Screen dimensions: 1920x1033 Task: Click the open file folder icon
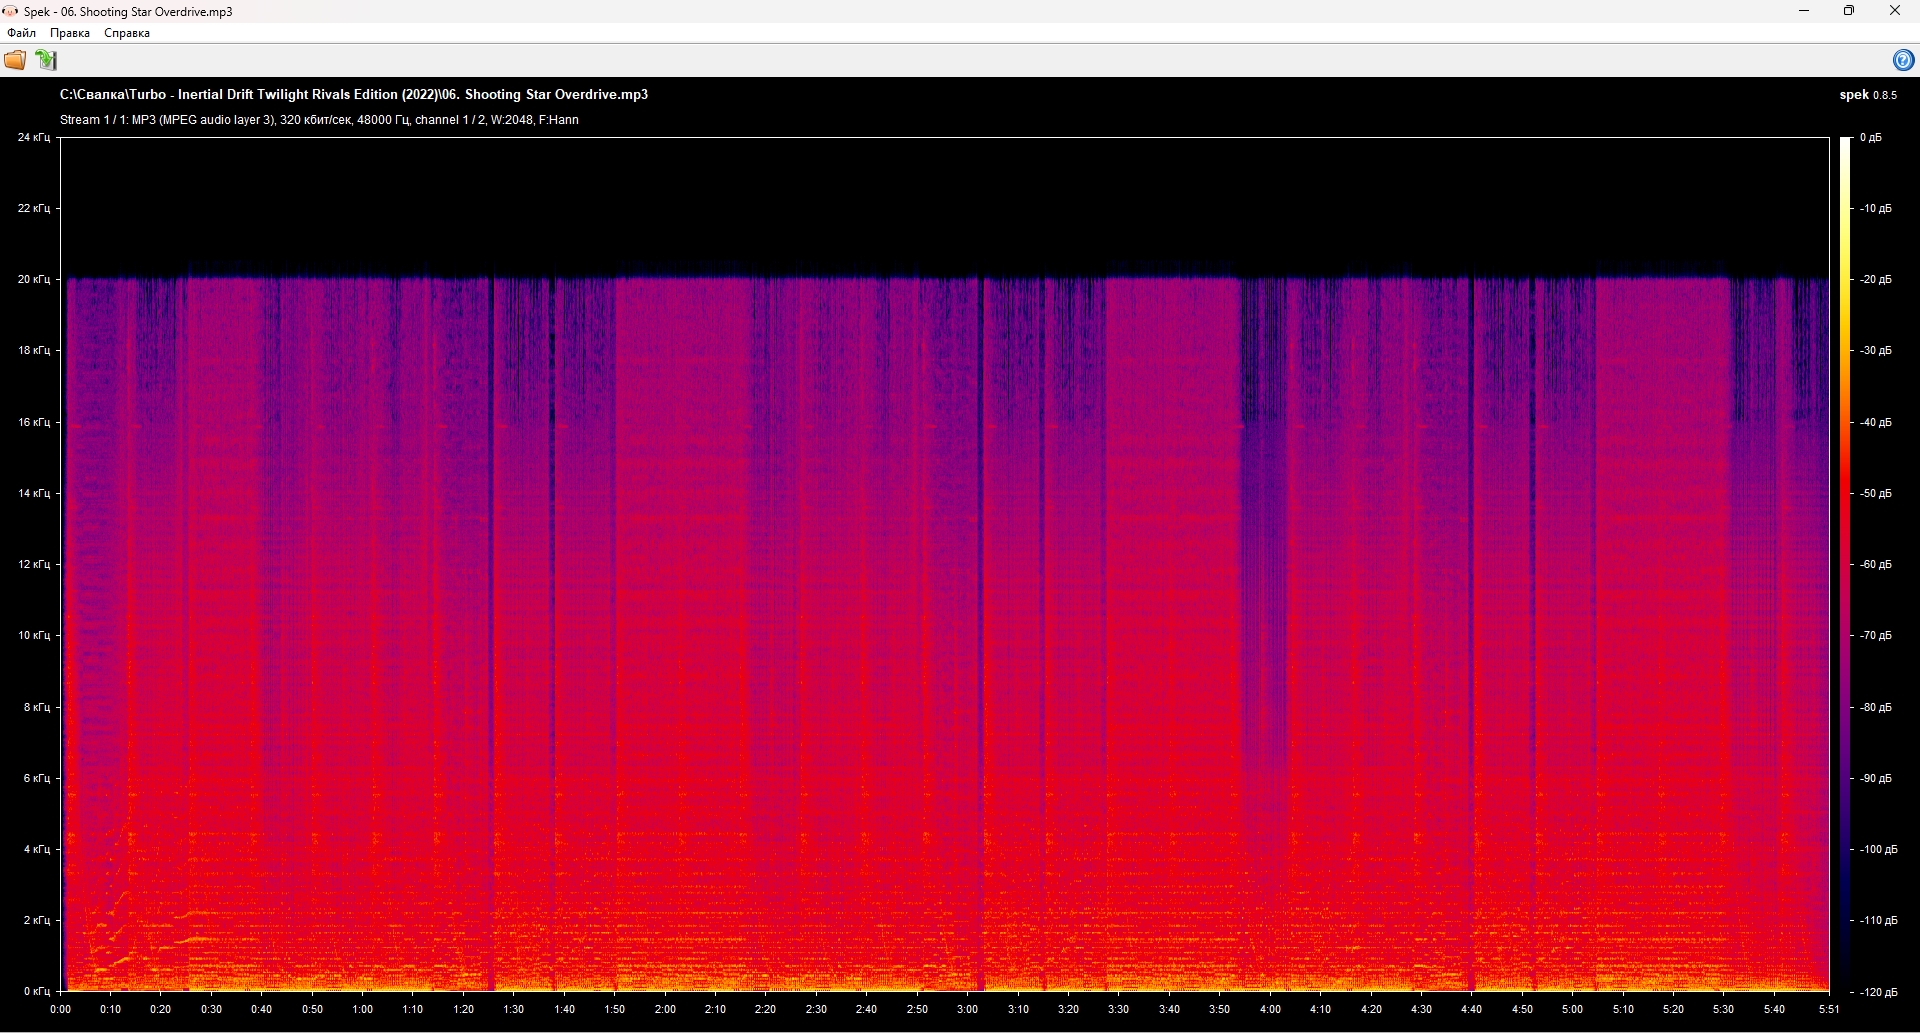[x=15, y=60]
